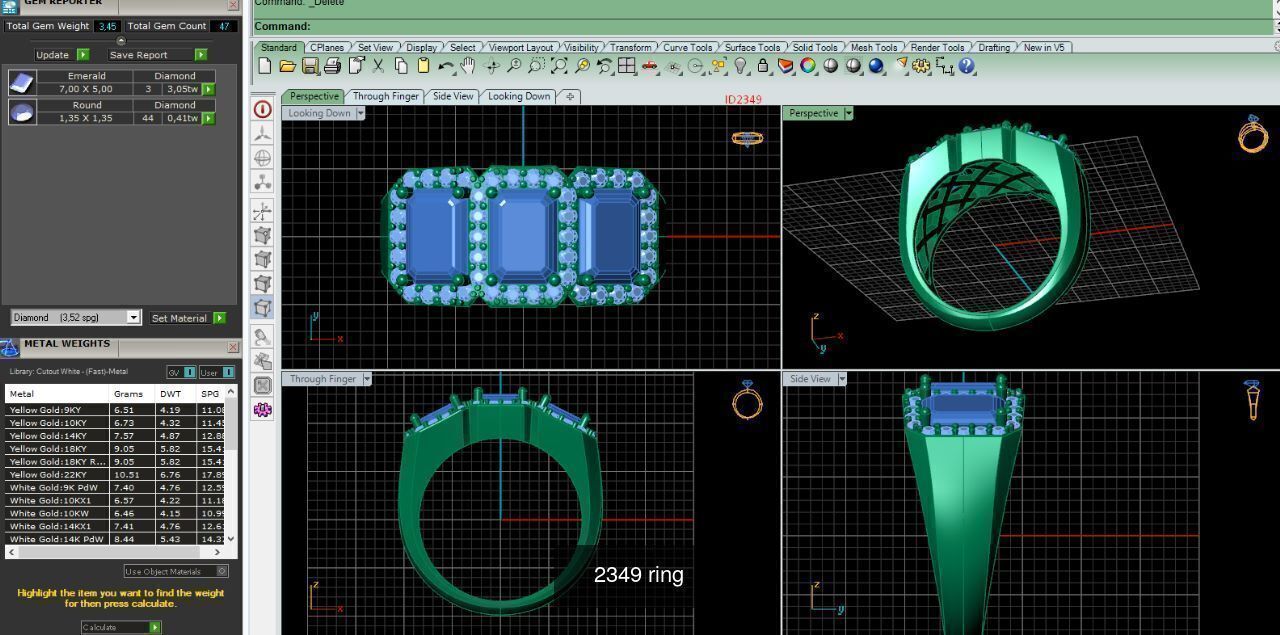Switch to the Curve Tools toolbar tab

click(x=688, y=47)
